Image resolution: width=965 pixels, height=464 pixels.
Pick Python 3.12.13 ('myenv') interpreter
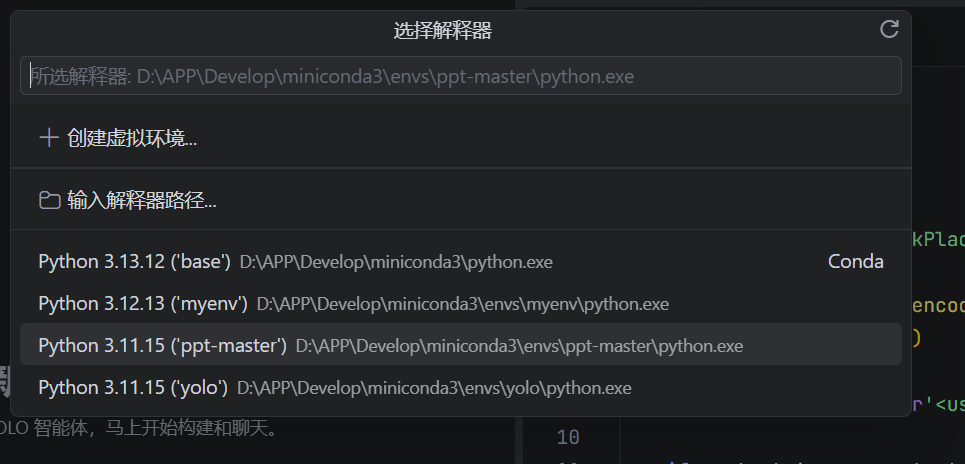pyautogui.click(x=143, y=303)
